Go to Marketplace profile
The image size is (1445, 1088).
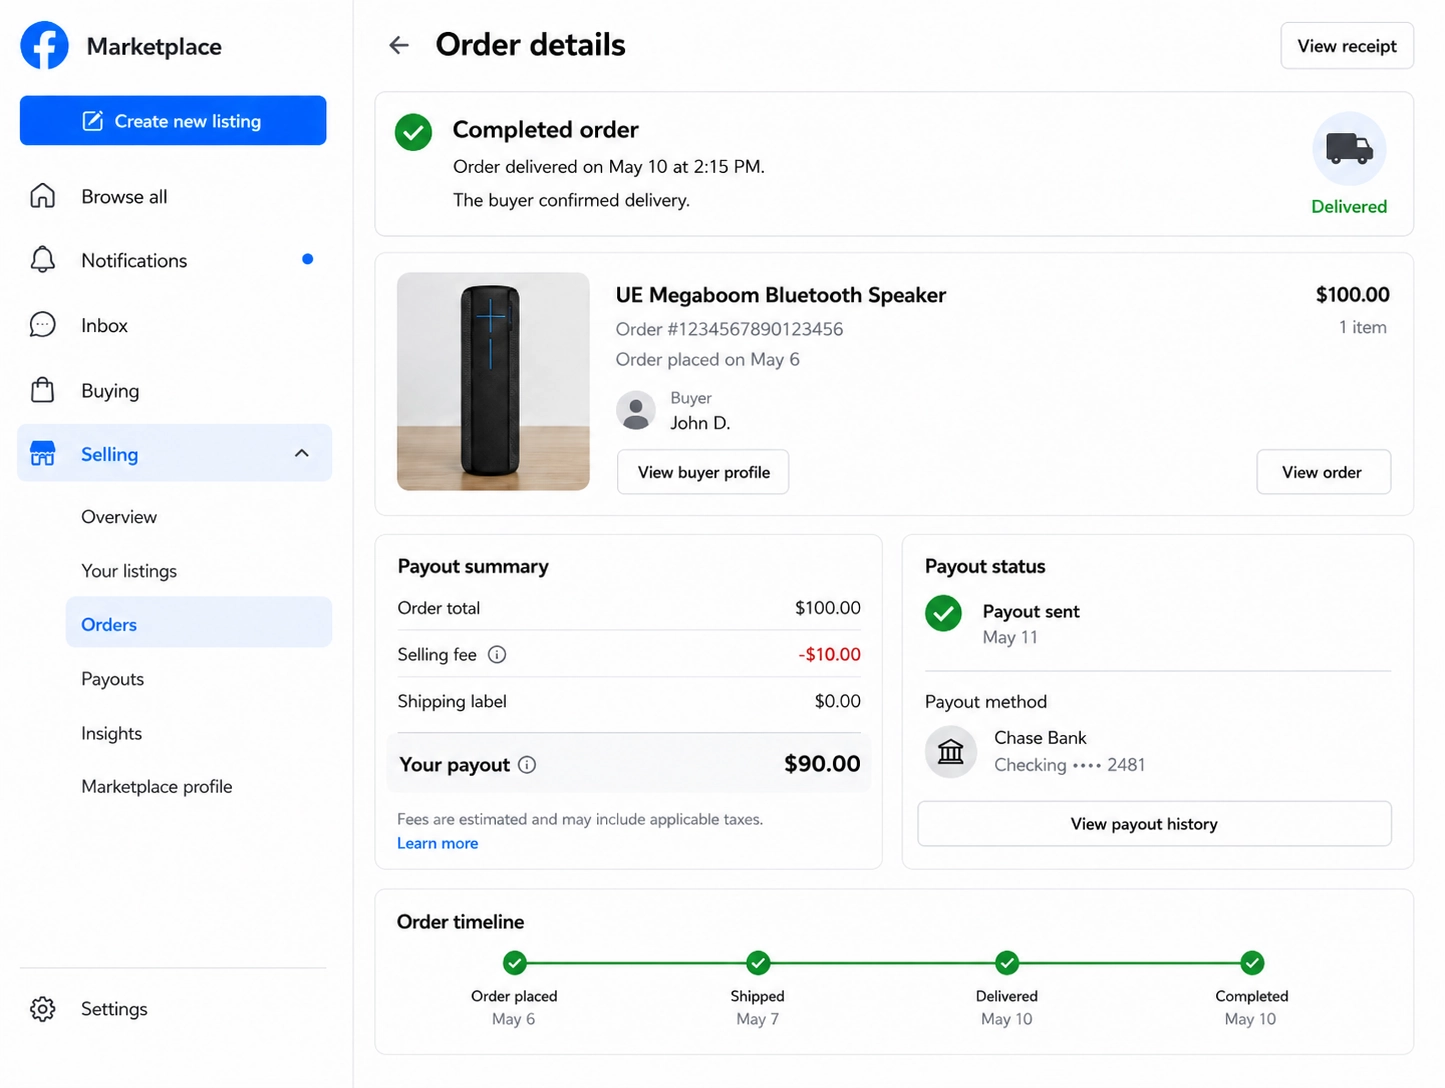[156, 787]
